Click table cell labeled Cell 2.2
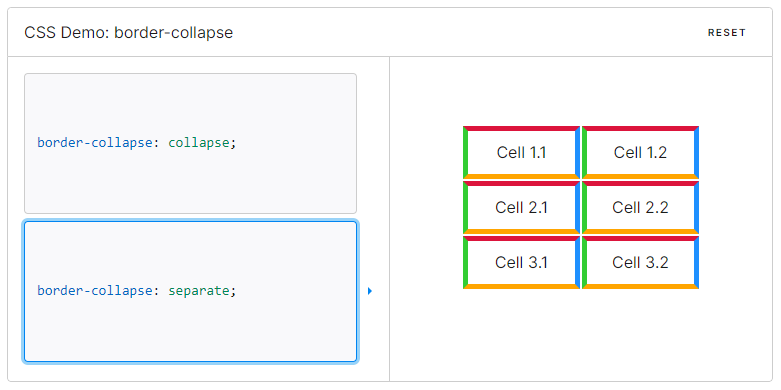 pos(640,207)
